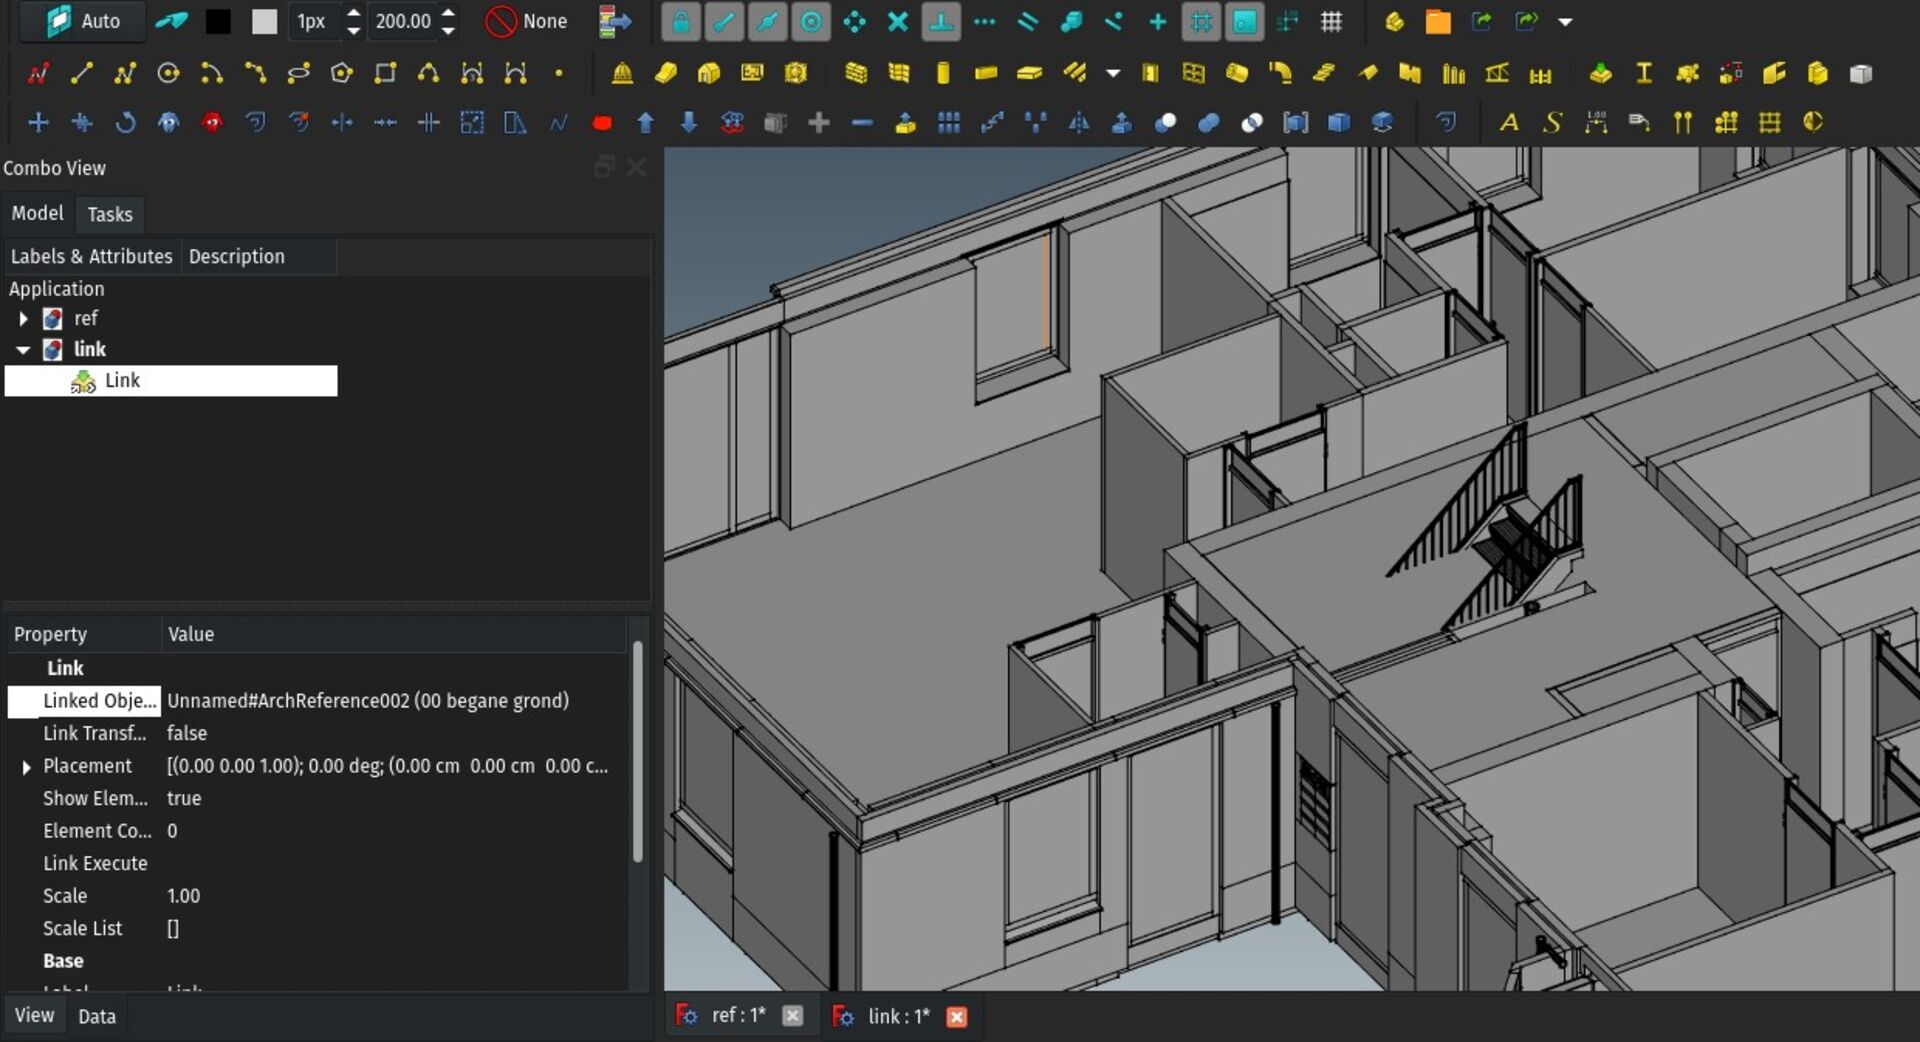The width and height of the screenshot is (1920, 1042).
Task: Switch to the View properties tab
Action: 34,1015
